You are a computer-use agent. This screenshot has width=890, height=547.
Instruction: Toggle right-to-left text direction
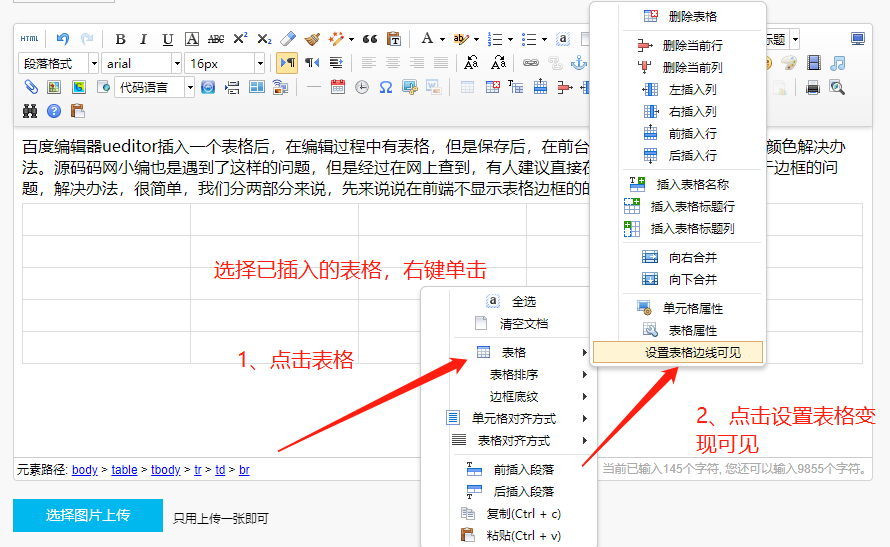pos(312,62)
